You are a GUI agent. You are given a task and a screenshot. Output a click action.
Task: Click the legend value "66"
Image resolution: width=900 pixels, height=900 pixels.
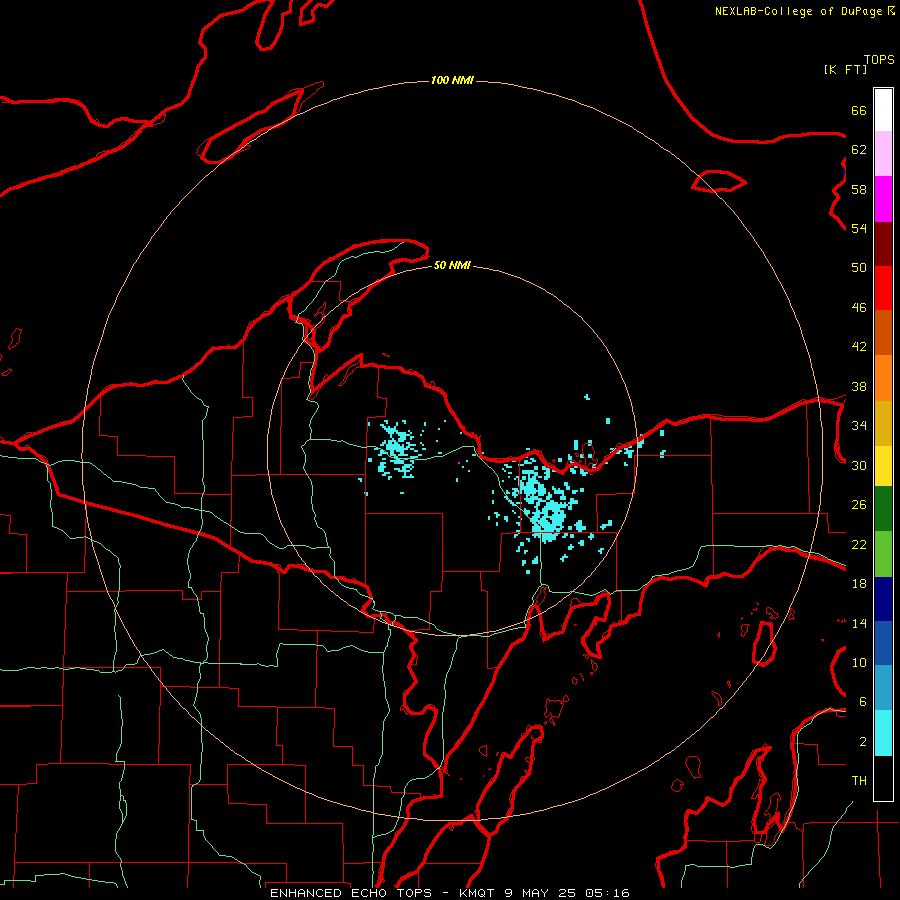[x=859, y=110]
